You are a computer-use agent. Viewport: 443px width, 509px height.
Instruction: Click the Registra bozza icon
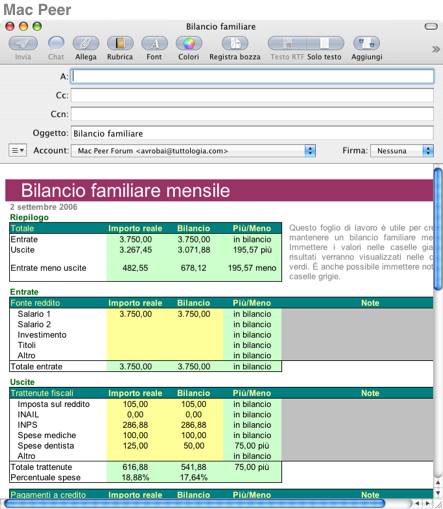(x=235, y=43)
